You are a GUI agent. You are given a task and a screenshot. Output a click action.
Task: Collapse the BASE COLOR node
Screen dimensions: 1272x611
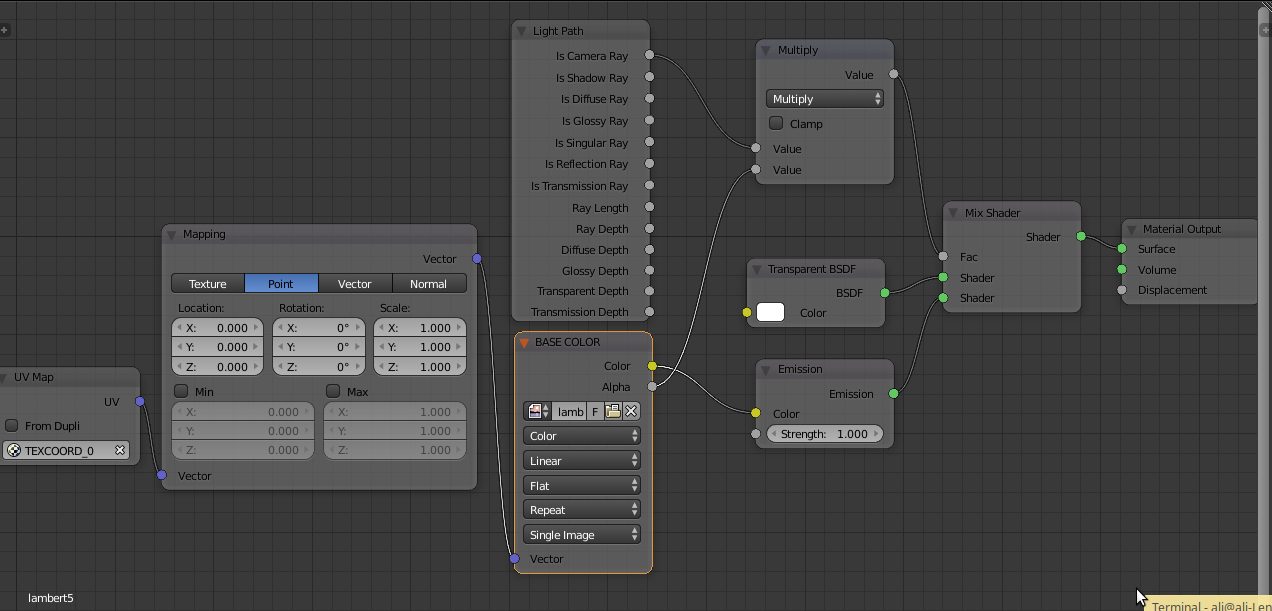pyautogui.click(x=523, y=342)
